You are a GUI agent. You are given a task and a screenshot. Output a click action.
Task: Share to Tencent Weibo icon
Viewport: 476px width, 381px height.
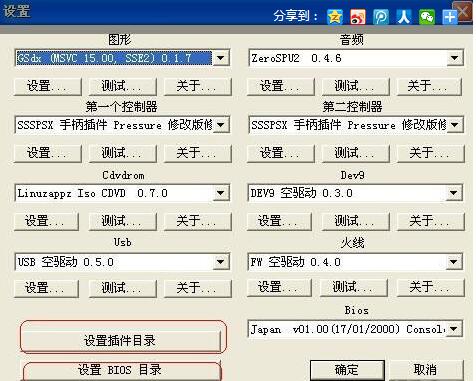pos(381,16)
